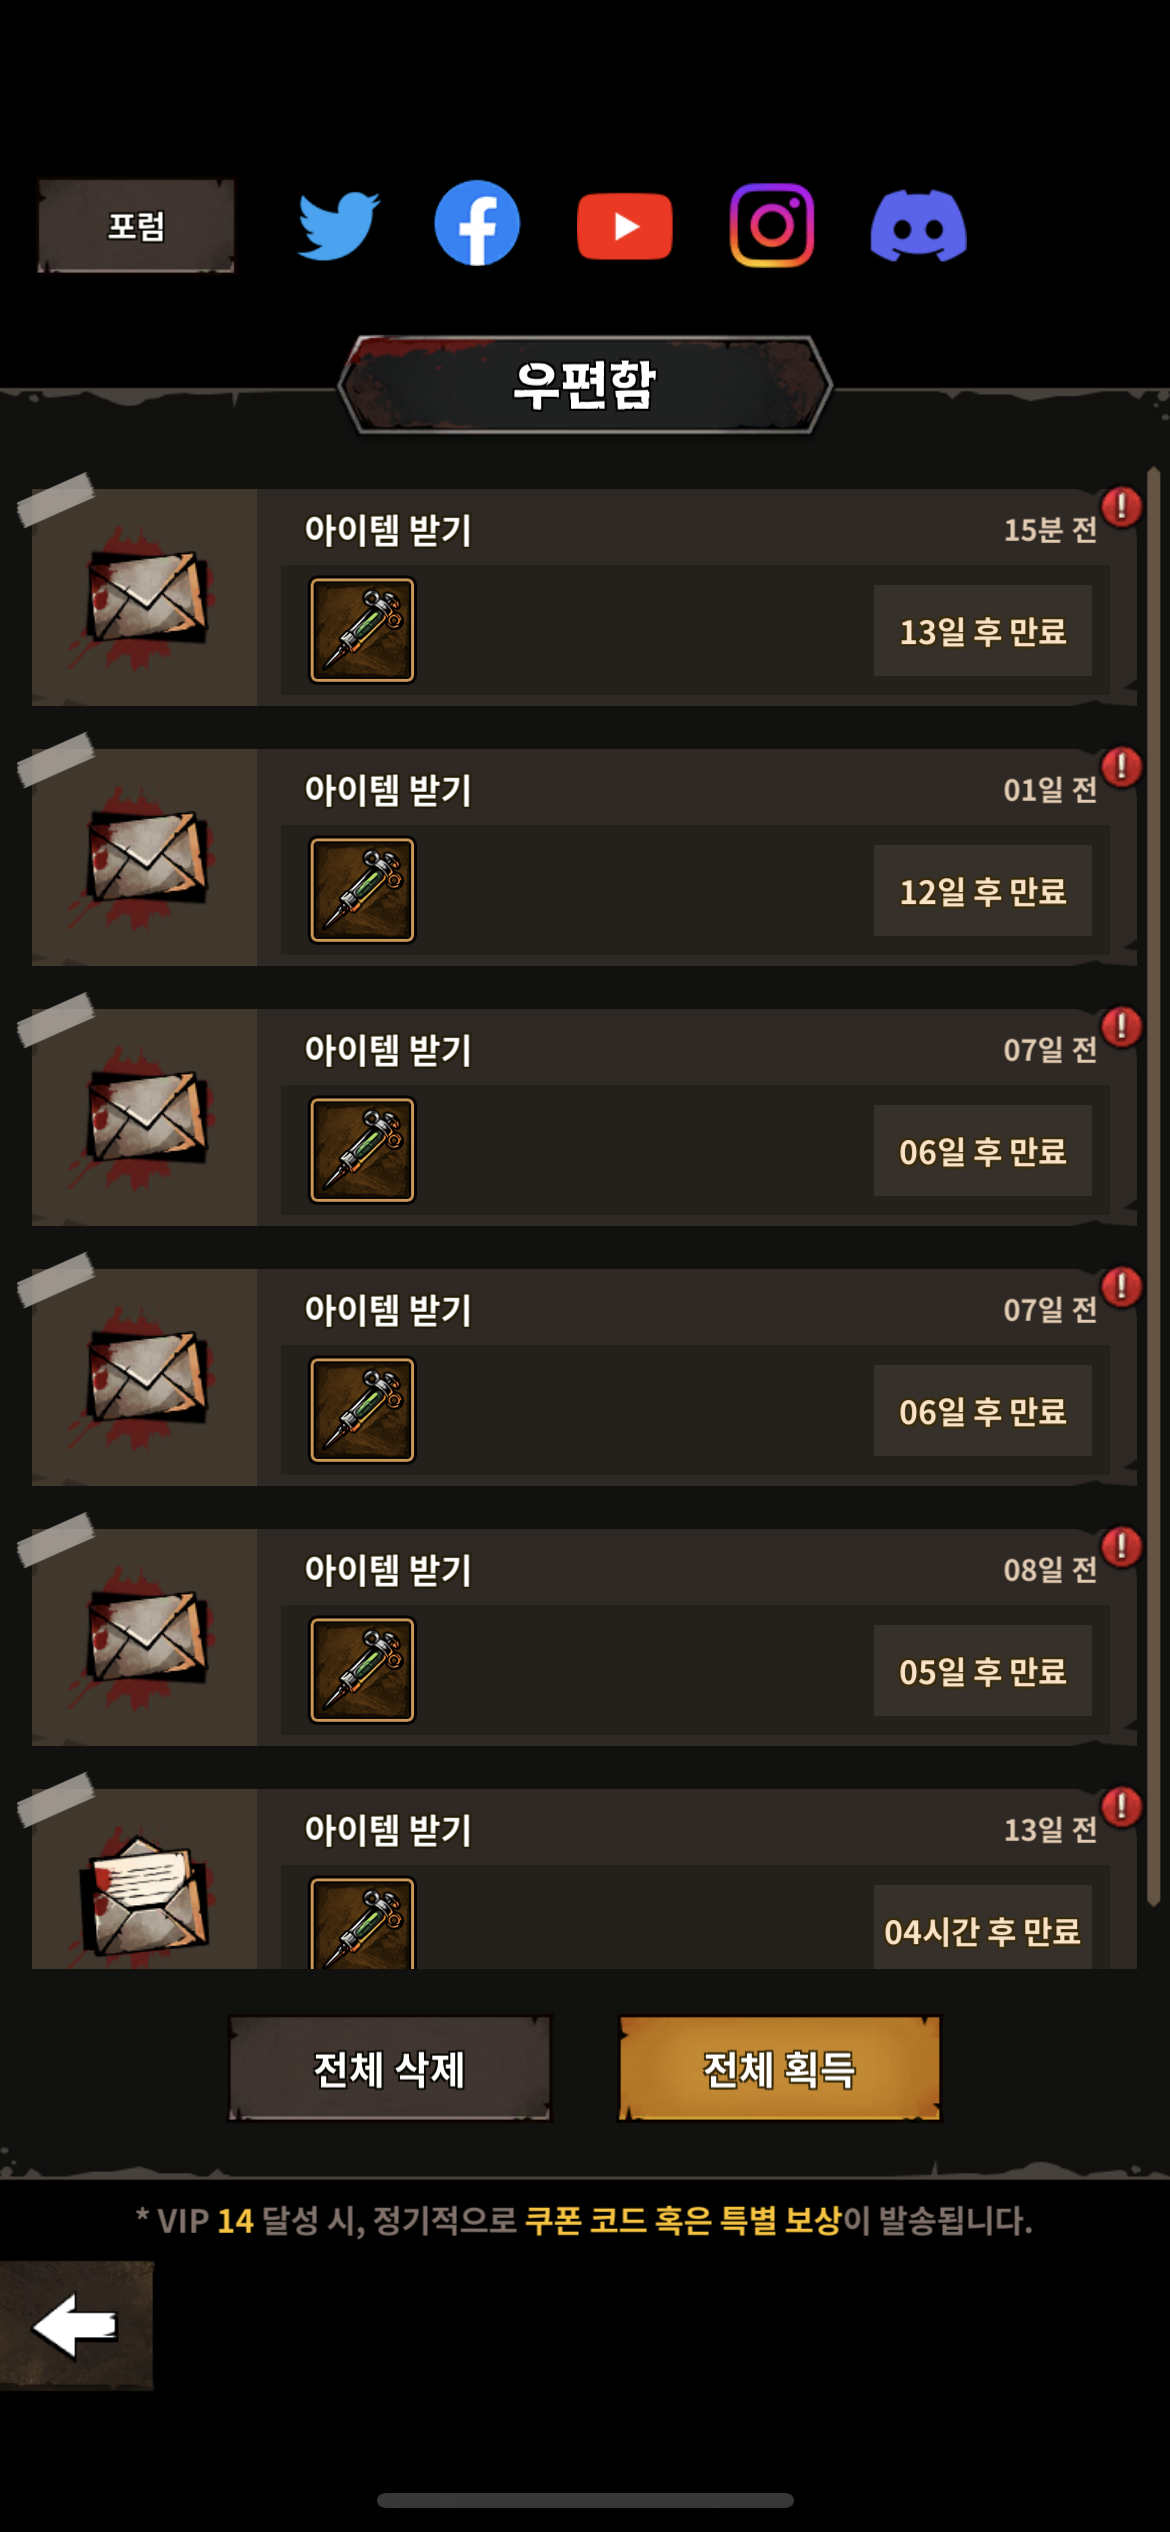Screen dimensions: 1170x2532
Task: Tap the red alert badge on the 15분 전 mail
Action: point(1121,507)
